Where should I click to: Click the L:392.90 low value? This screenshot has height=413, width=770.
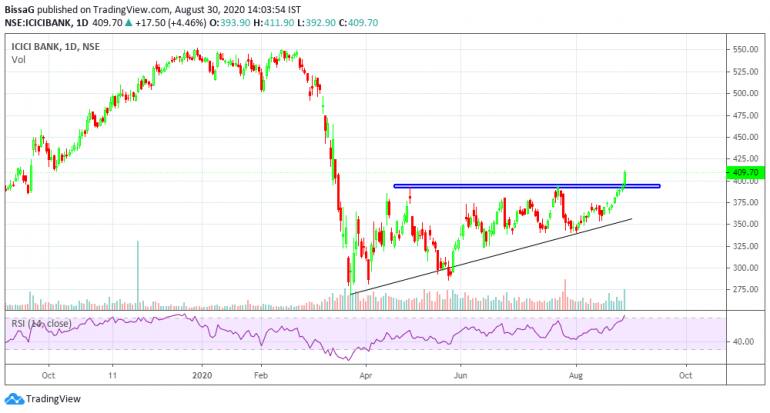click(316, 23)
